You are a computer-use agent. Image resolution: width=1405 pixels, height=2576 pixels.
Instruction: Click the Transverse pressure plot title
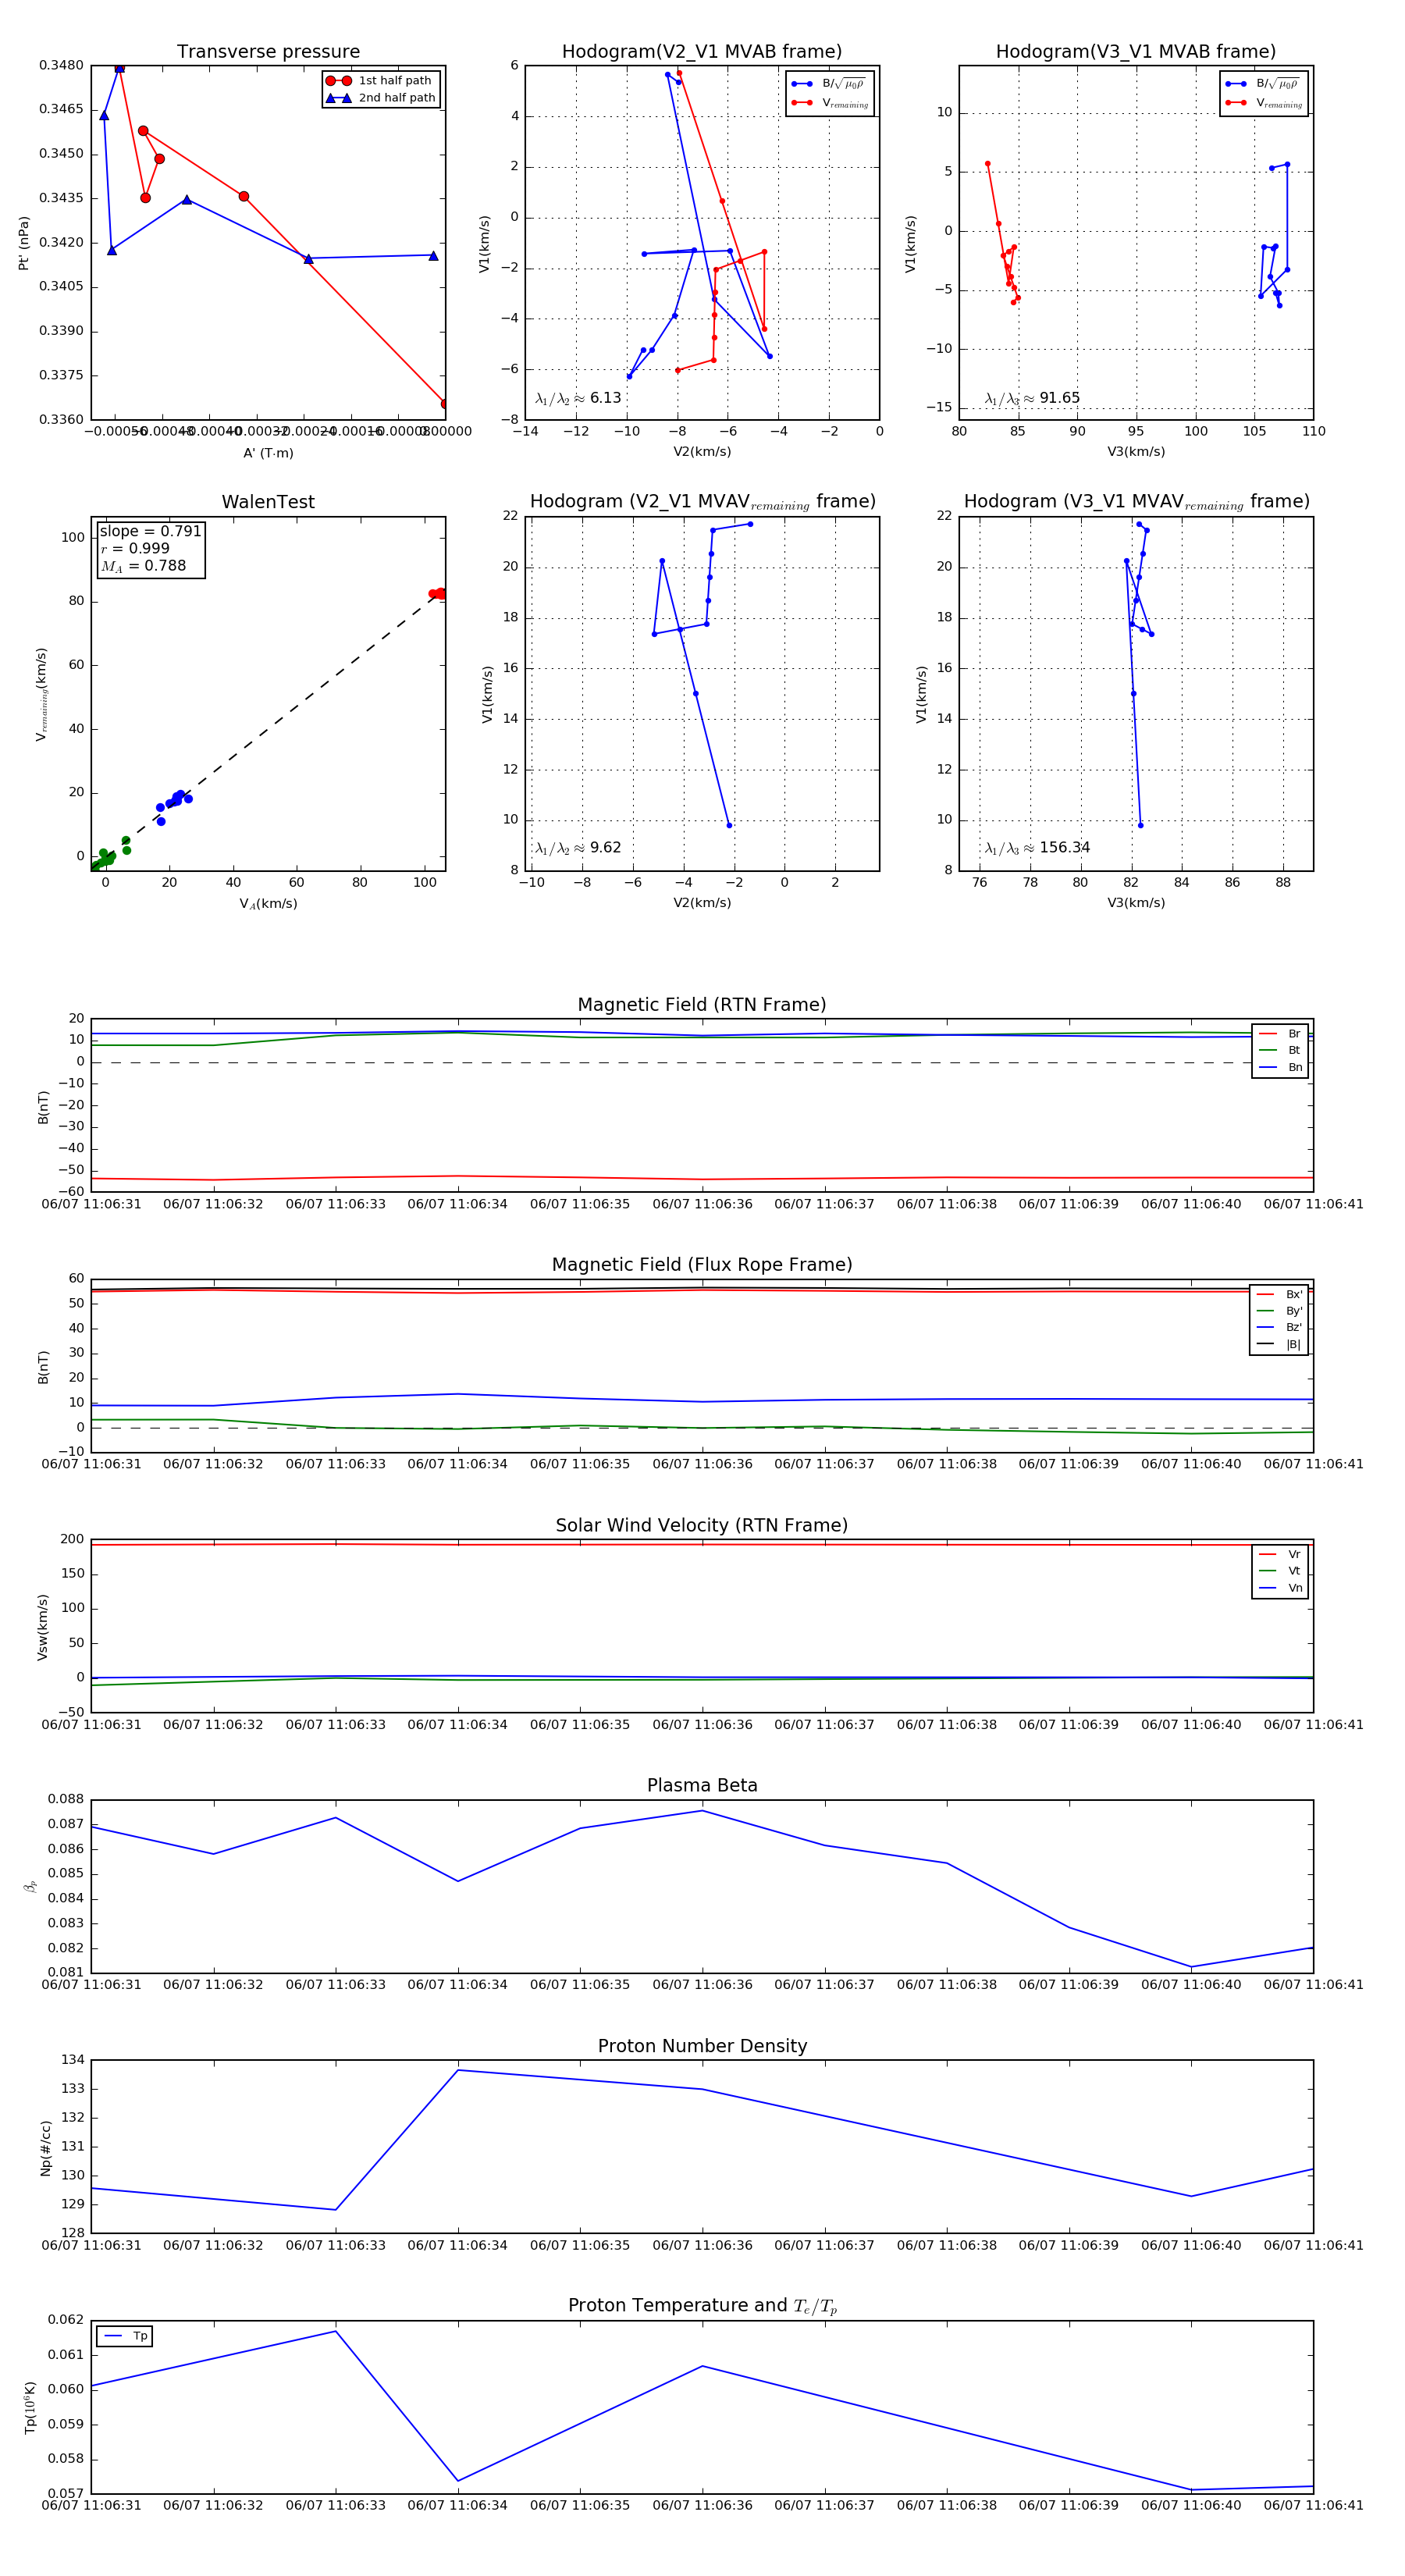click(268, 52)
